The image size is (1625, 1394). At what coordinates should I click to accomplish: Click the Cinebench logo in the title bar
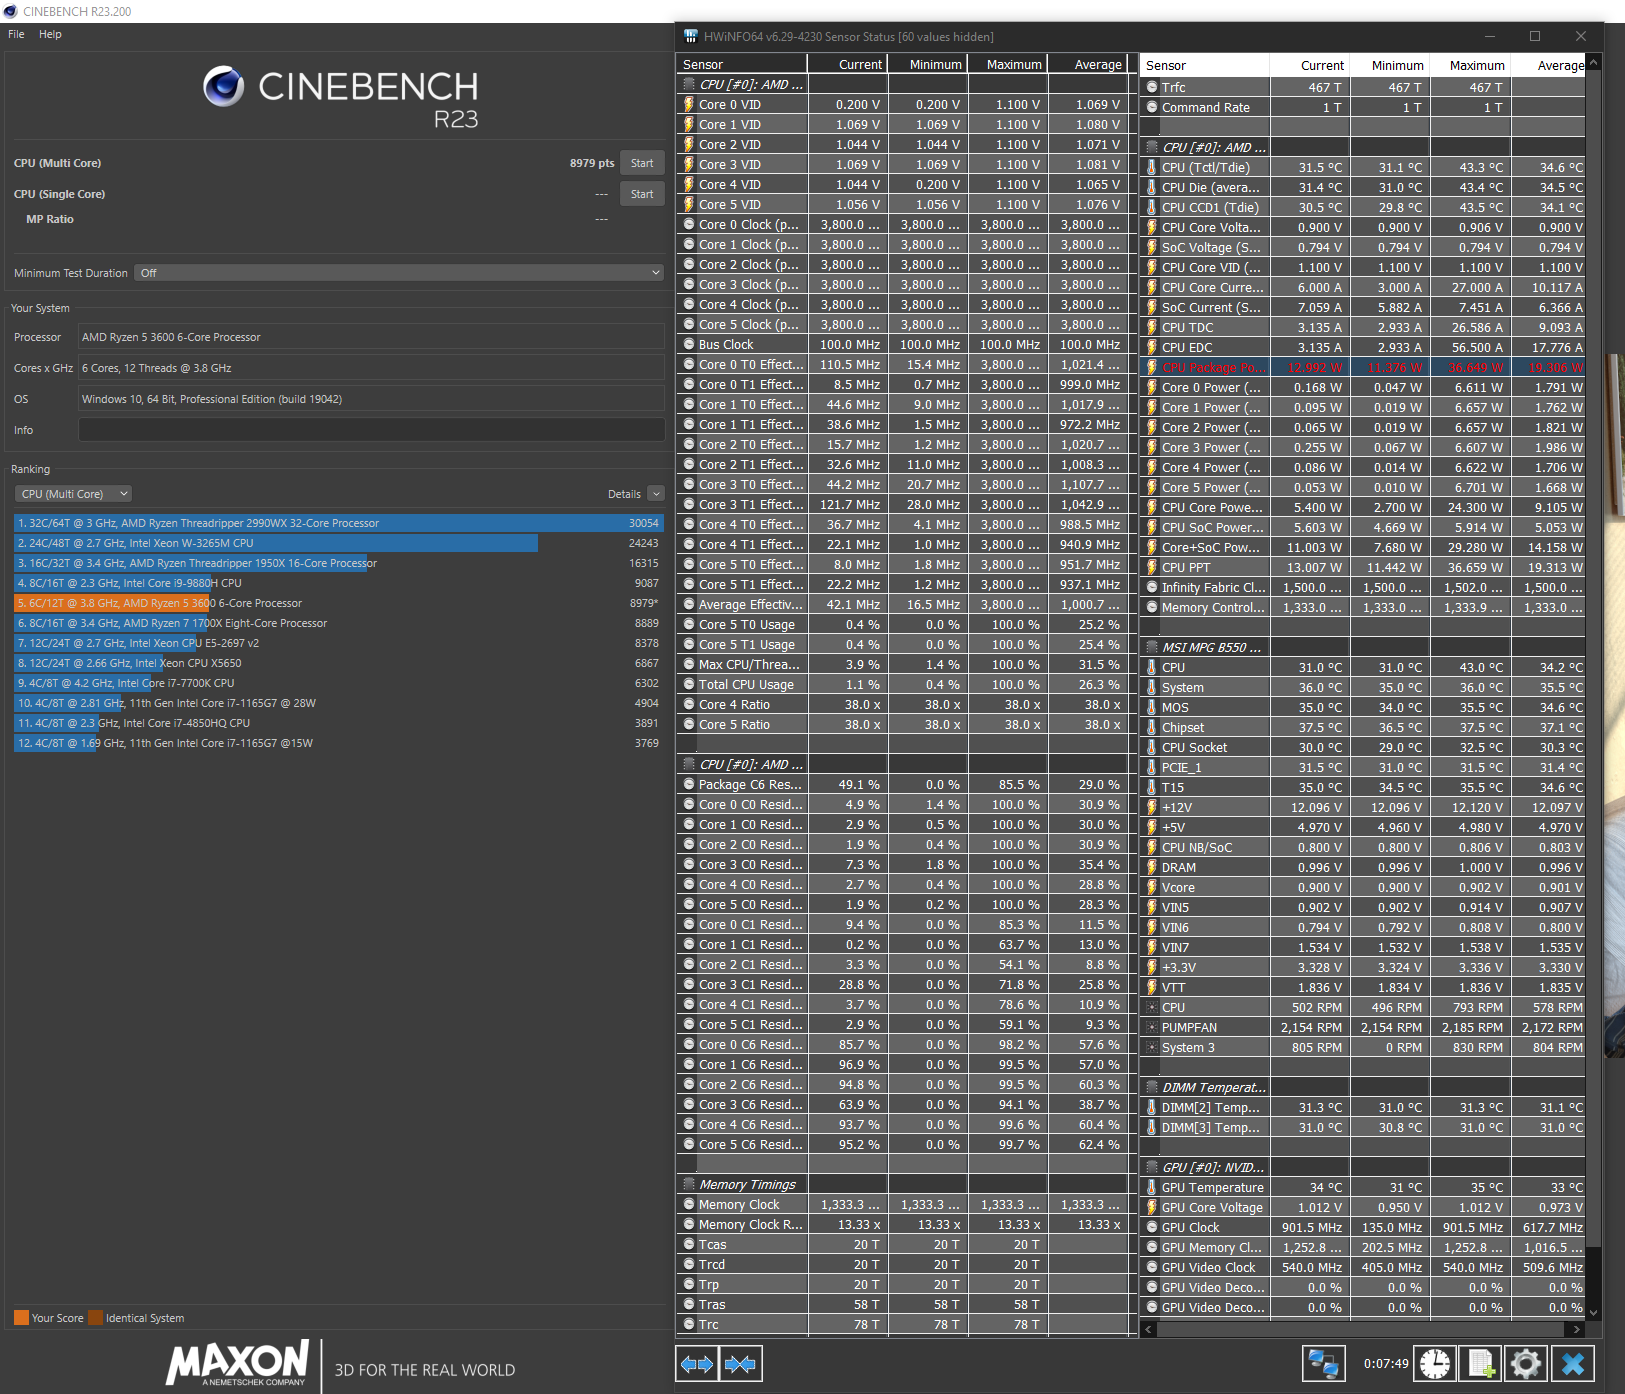pos(10,11)
